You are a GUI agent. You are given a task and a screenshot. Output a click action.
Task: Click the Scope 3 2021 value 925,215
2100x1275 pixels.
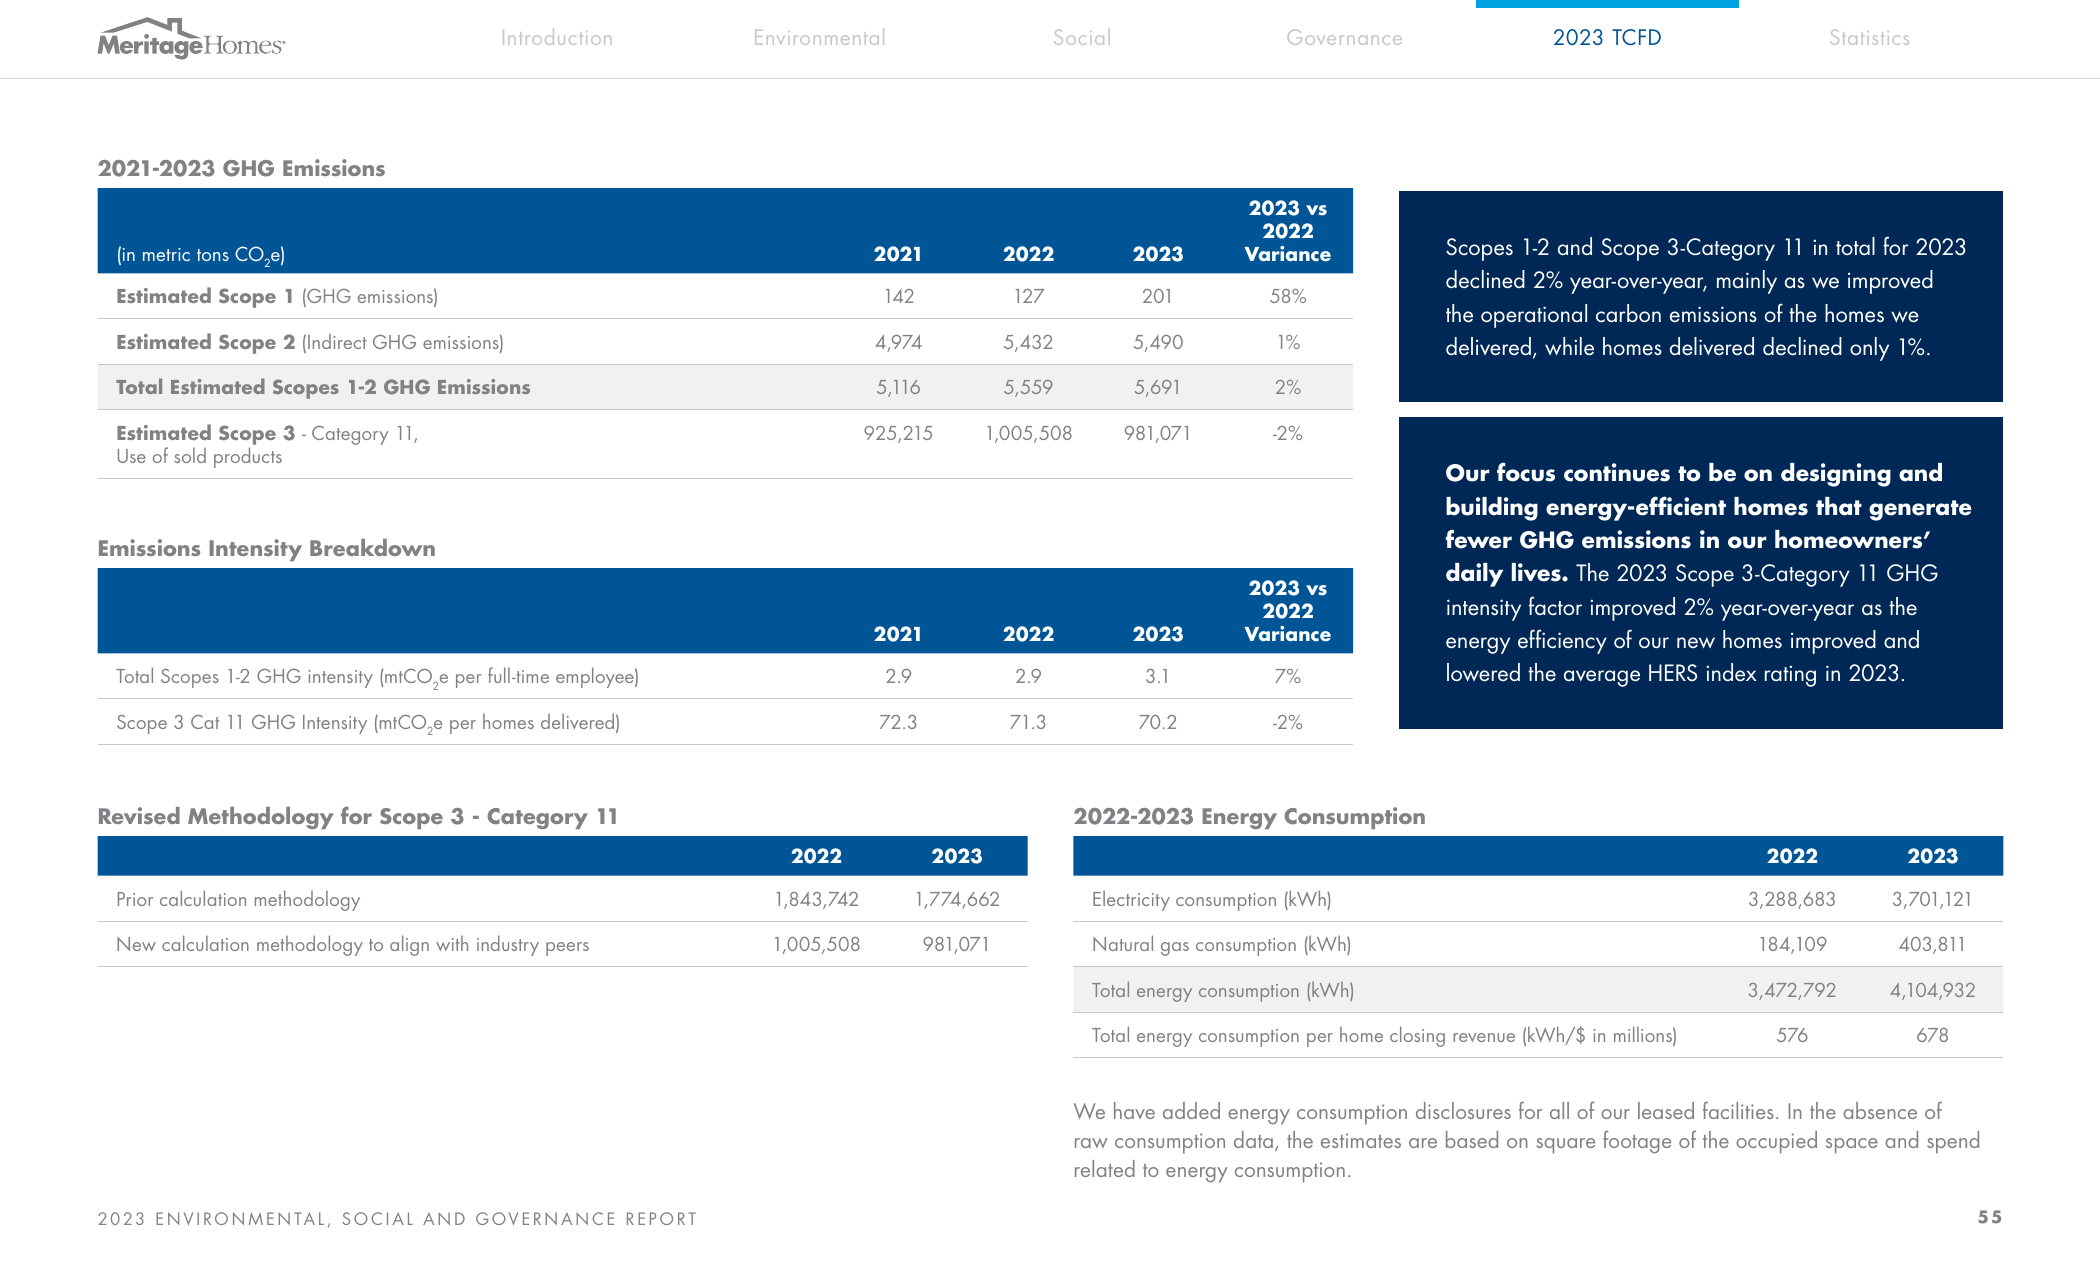pyautogui.click(x=898, y=433)
